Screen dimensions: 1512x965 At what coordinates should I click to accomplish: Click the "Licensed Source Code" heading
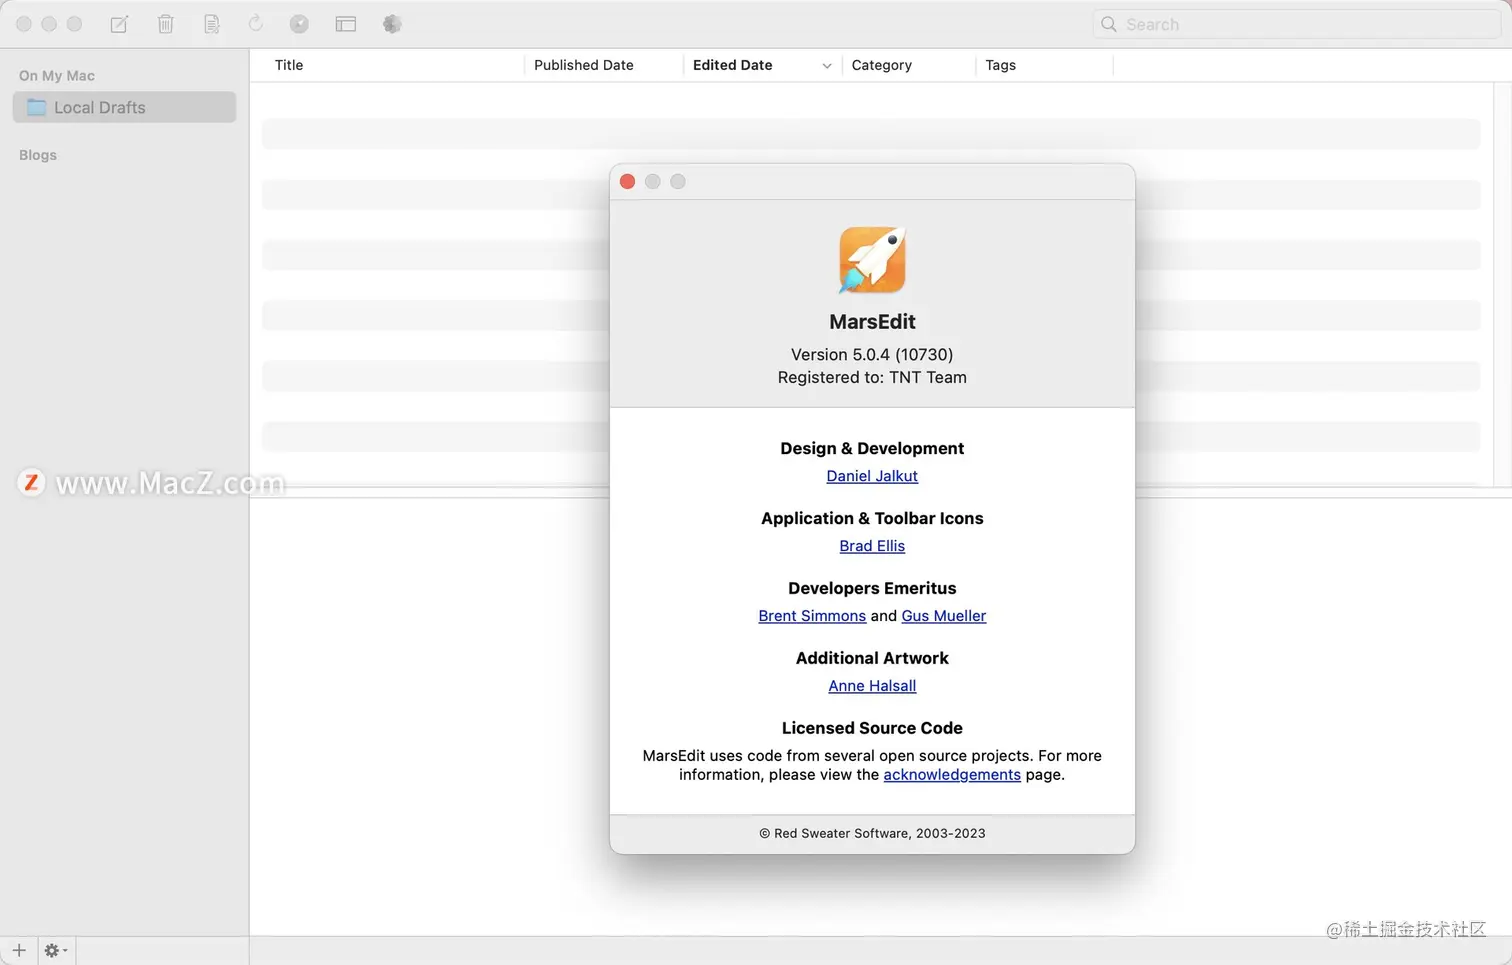(872, 728)
